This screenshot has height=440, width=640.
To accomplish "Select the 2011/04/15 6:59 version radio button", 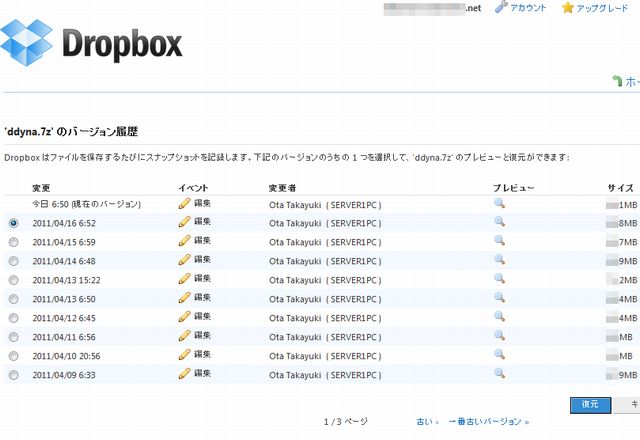I will click(13, 242).
